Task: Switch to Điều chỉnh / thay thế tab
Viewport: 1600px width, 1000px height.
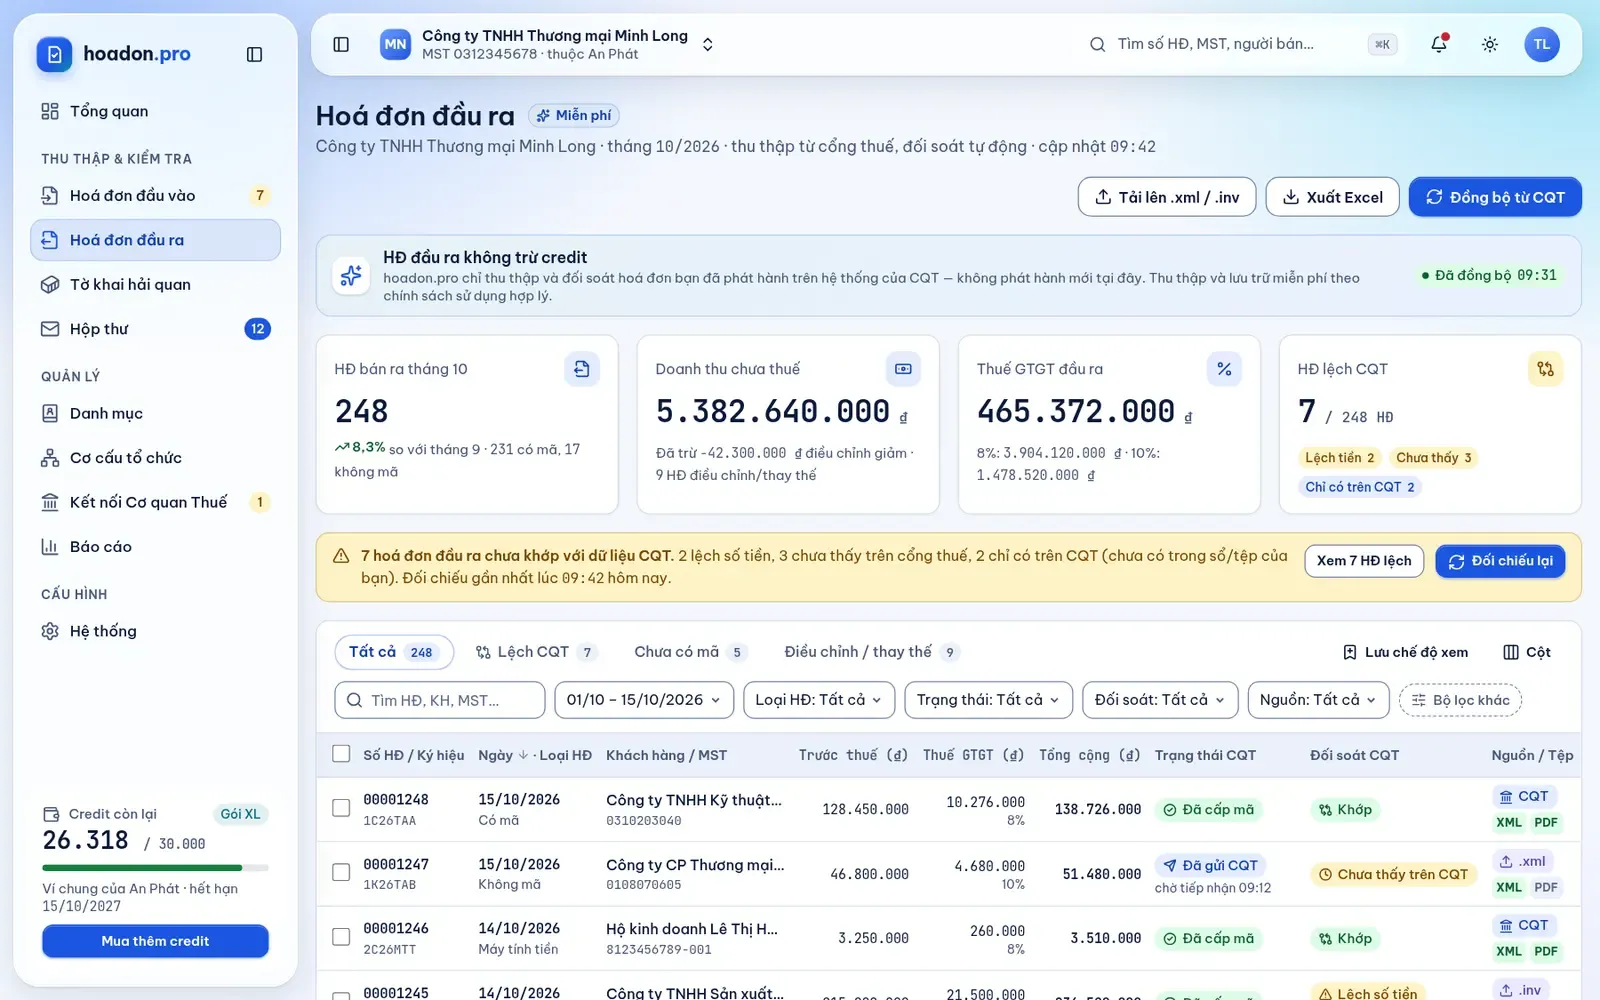Action: (x=872, y=652)
